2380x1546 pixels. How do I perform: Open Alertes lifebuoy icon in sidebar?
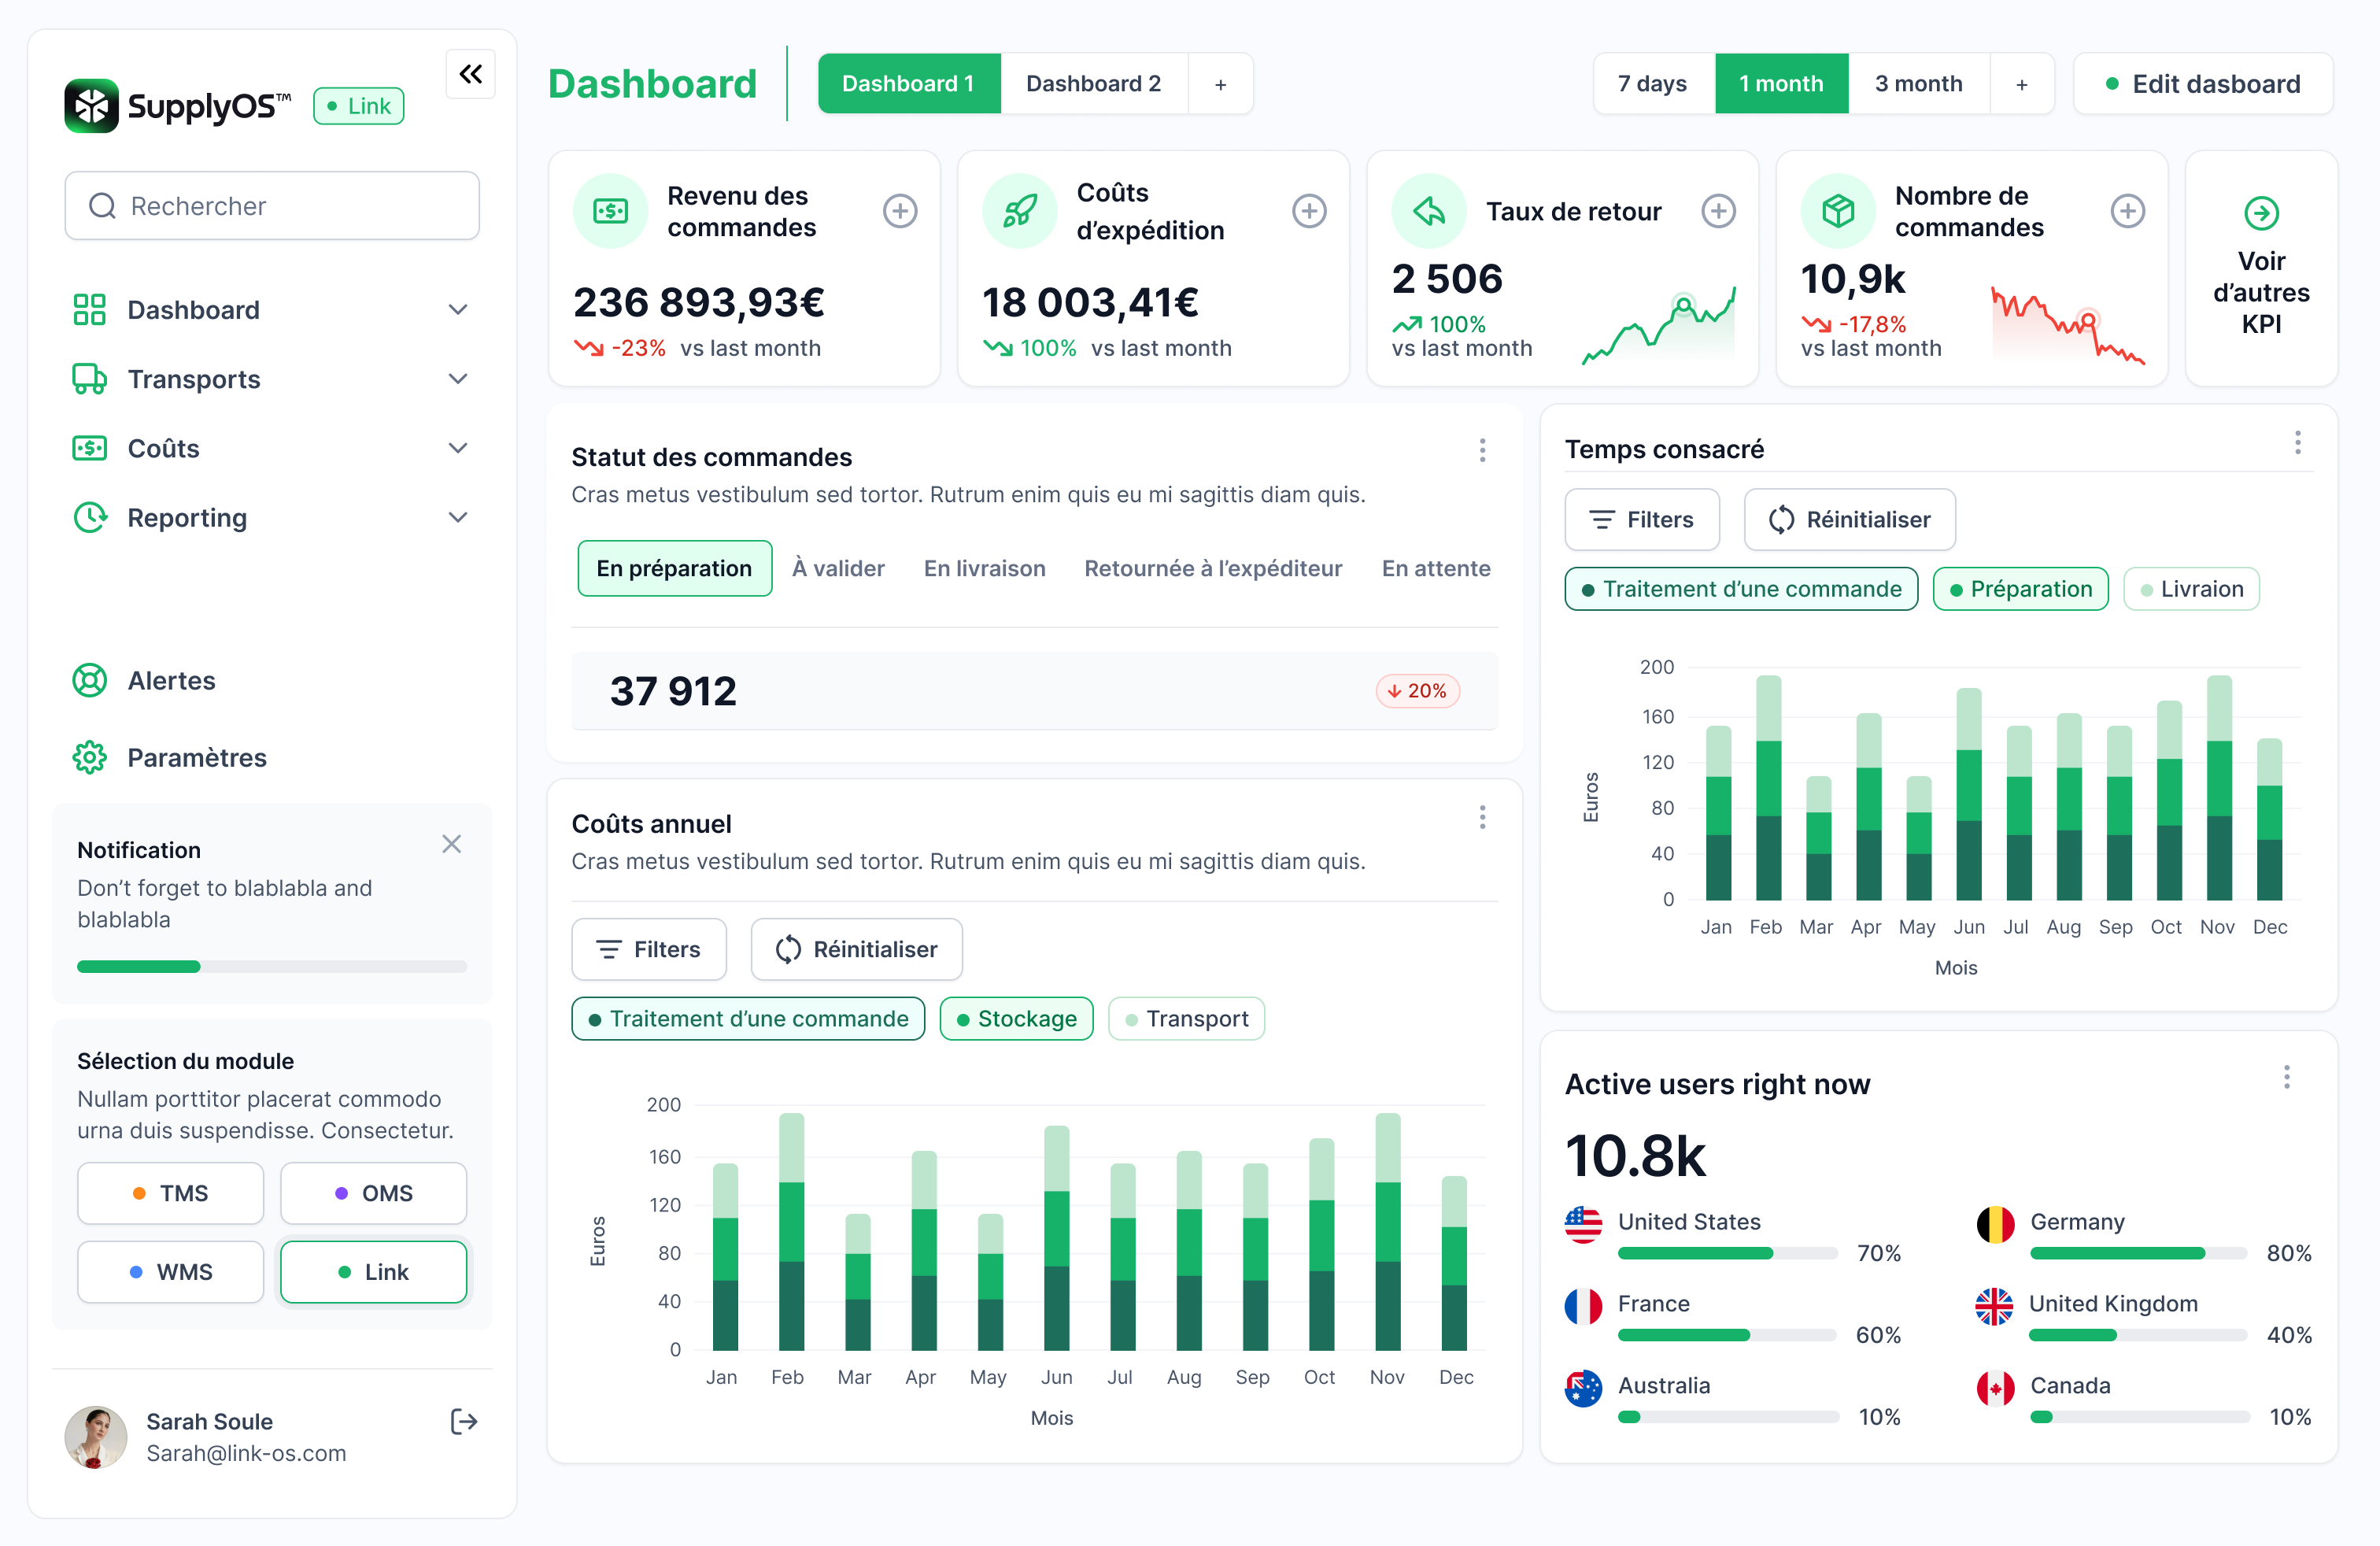coord(90,680)
